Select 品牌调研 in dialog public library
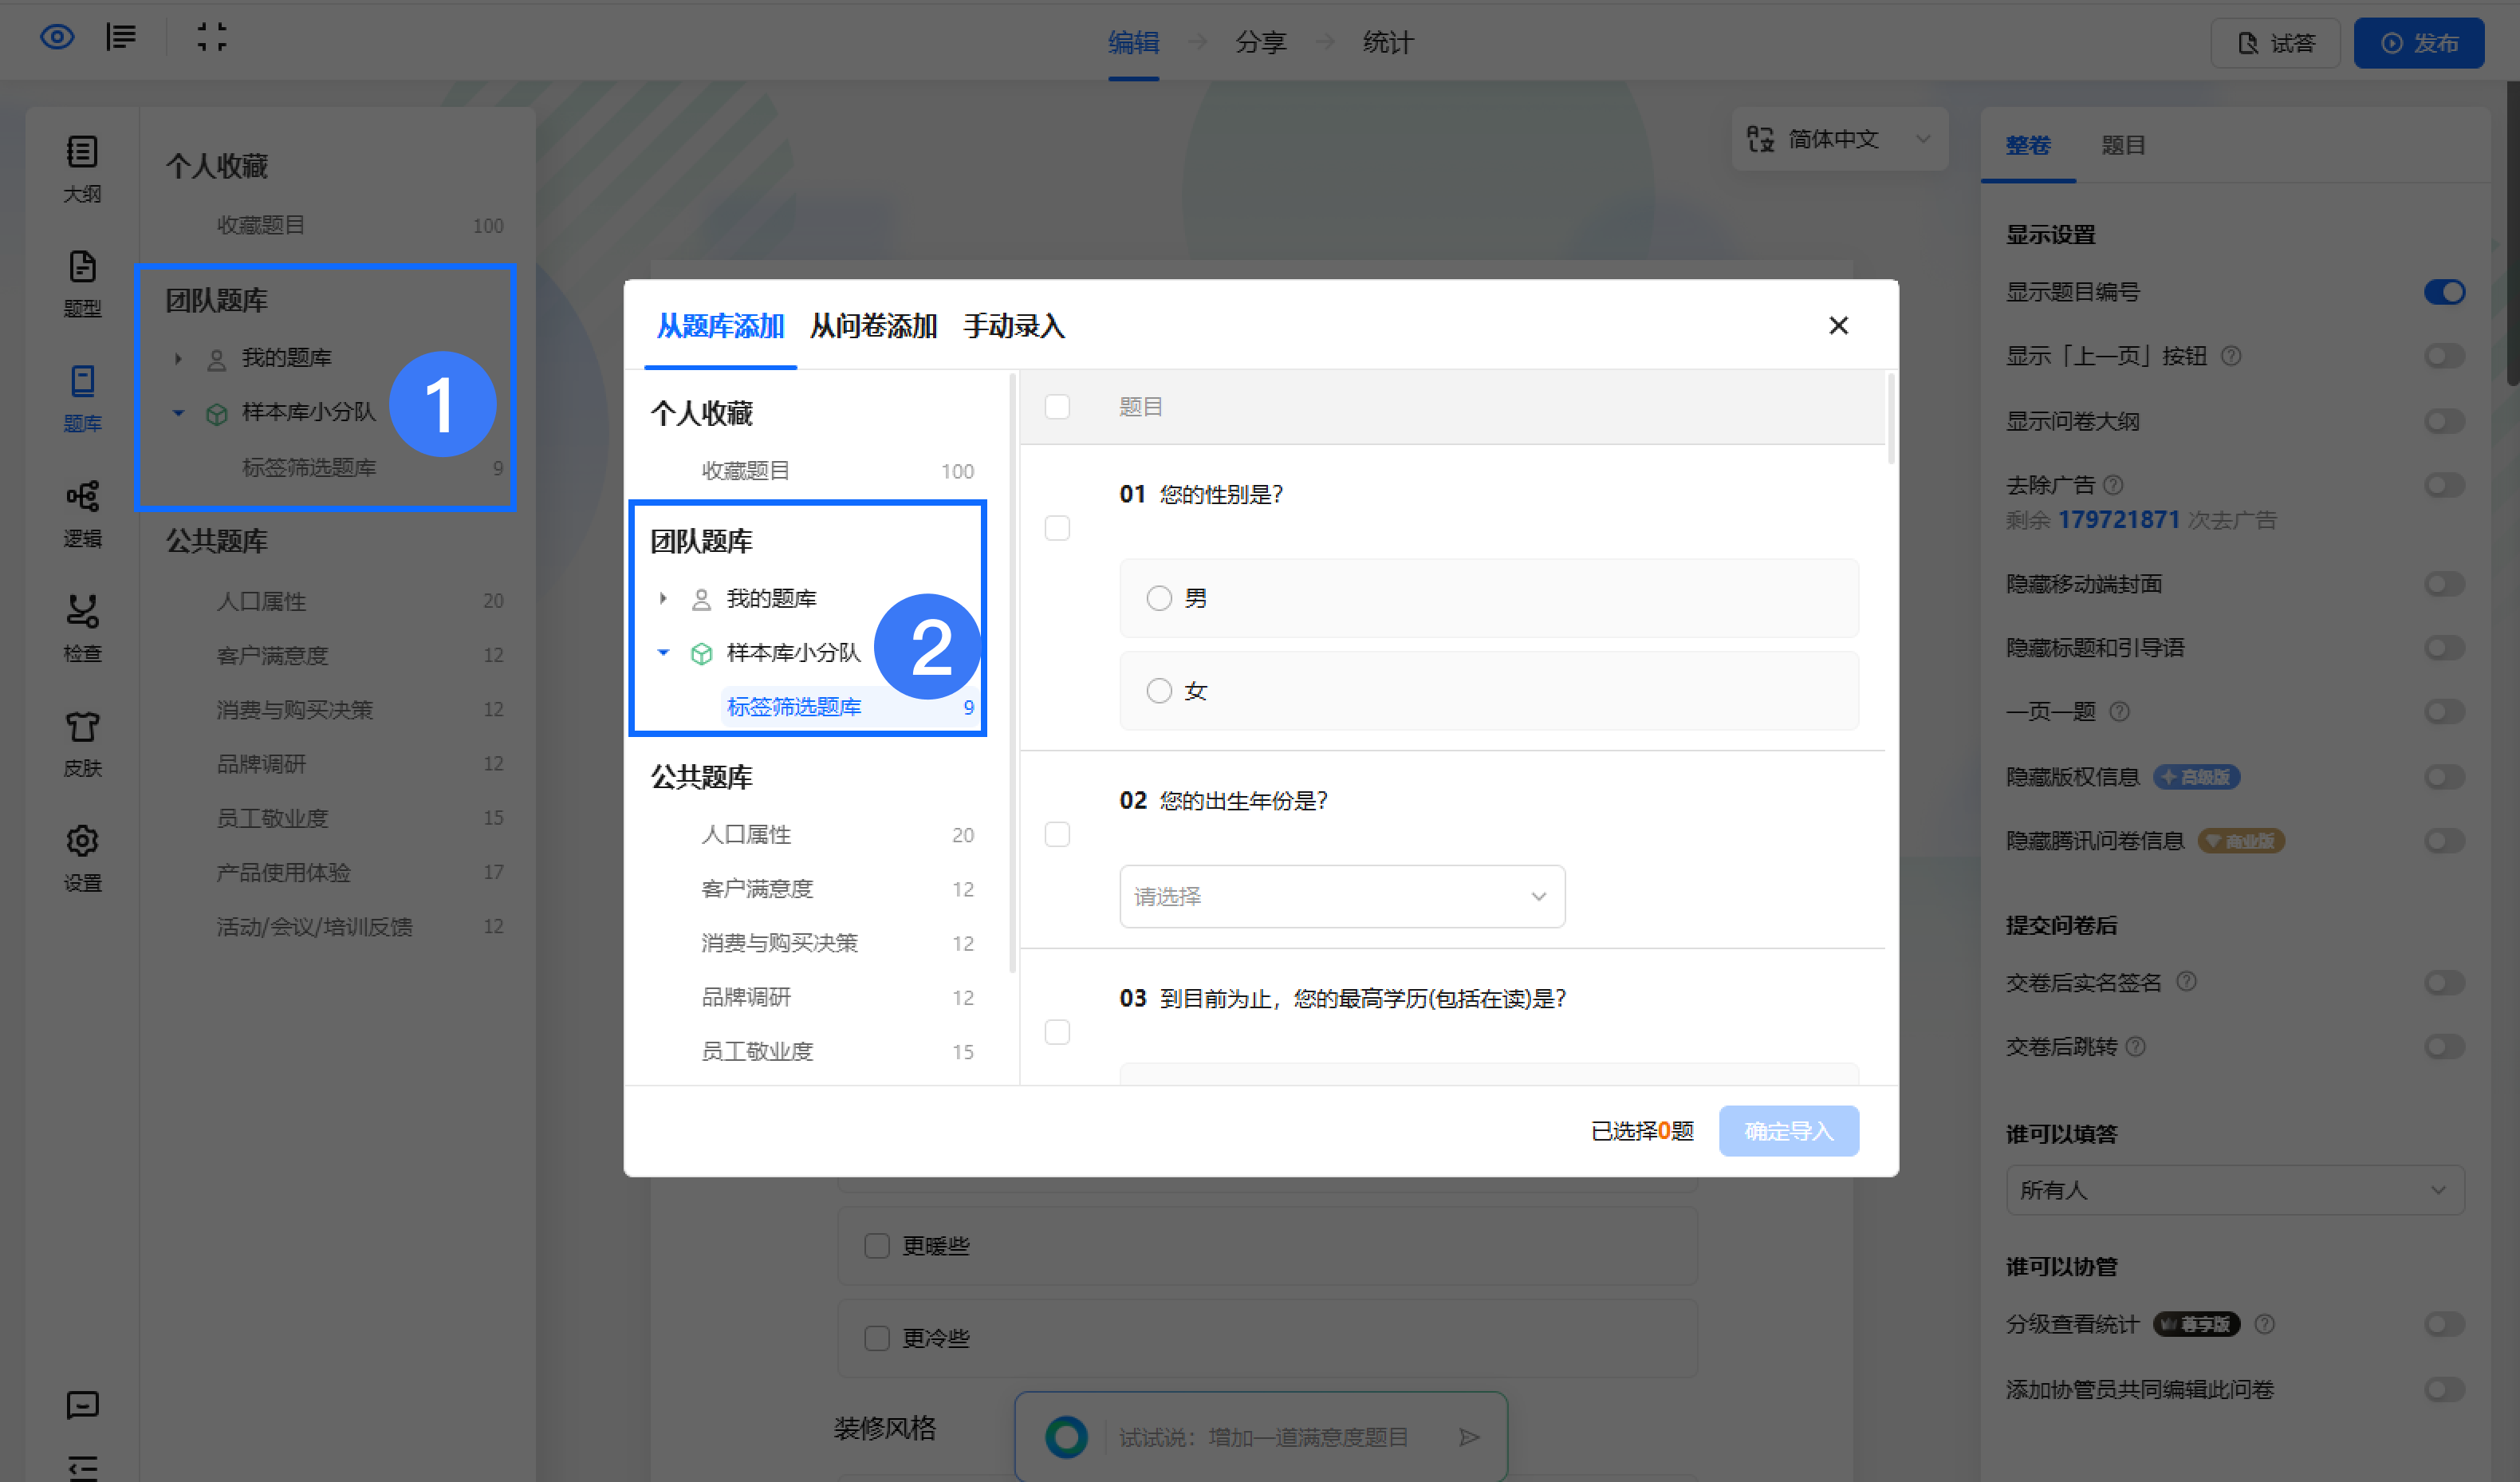 (746, 997)
